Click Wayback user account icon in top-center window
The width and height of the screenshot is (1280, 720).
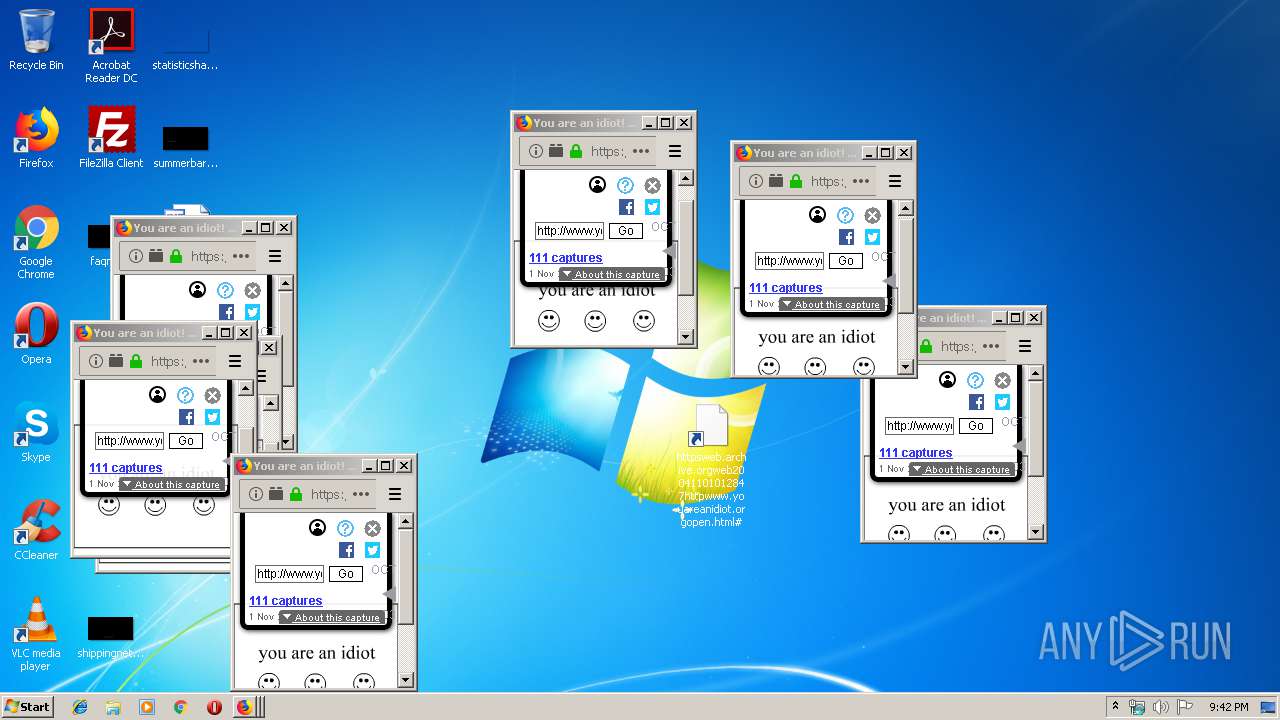(597, 185)
